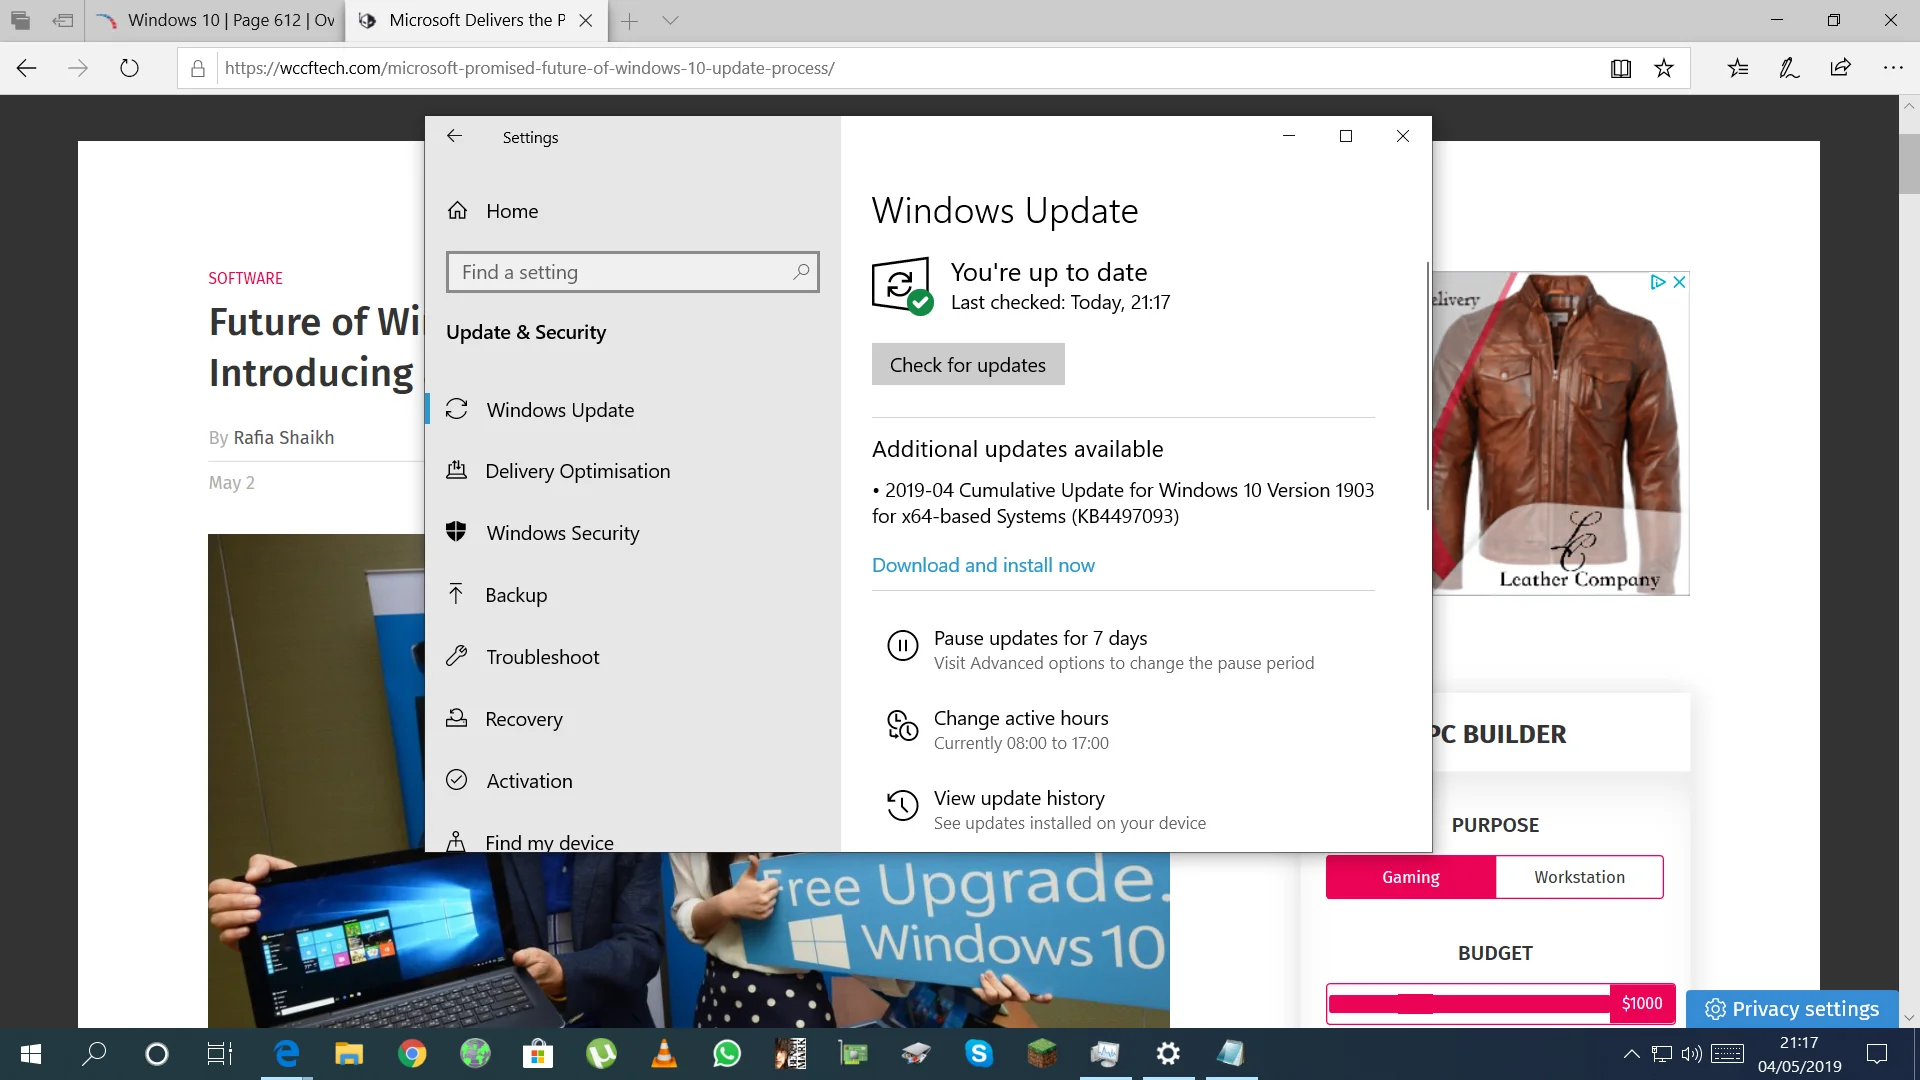
Task: Open Edge reading view icon
Action: [x=1621, y=68]
